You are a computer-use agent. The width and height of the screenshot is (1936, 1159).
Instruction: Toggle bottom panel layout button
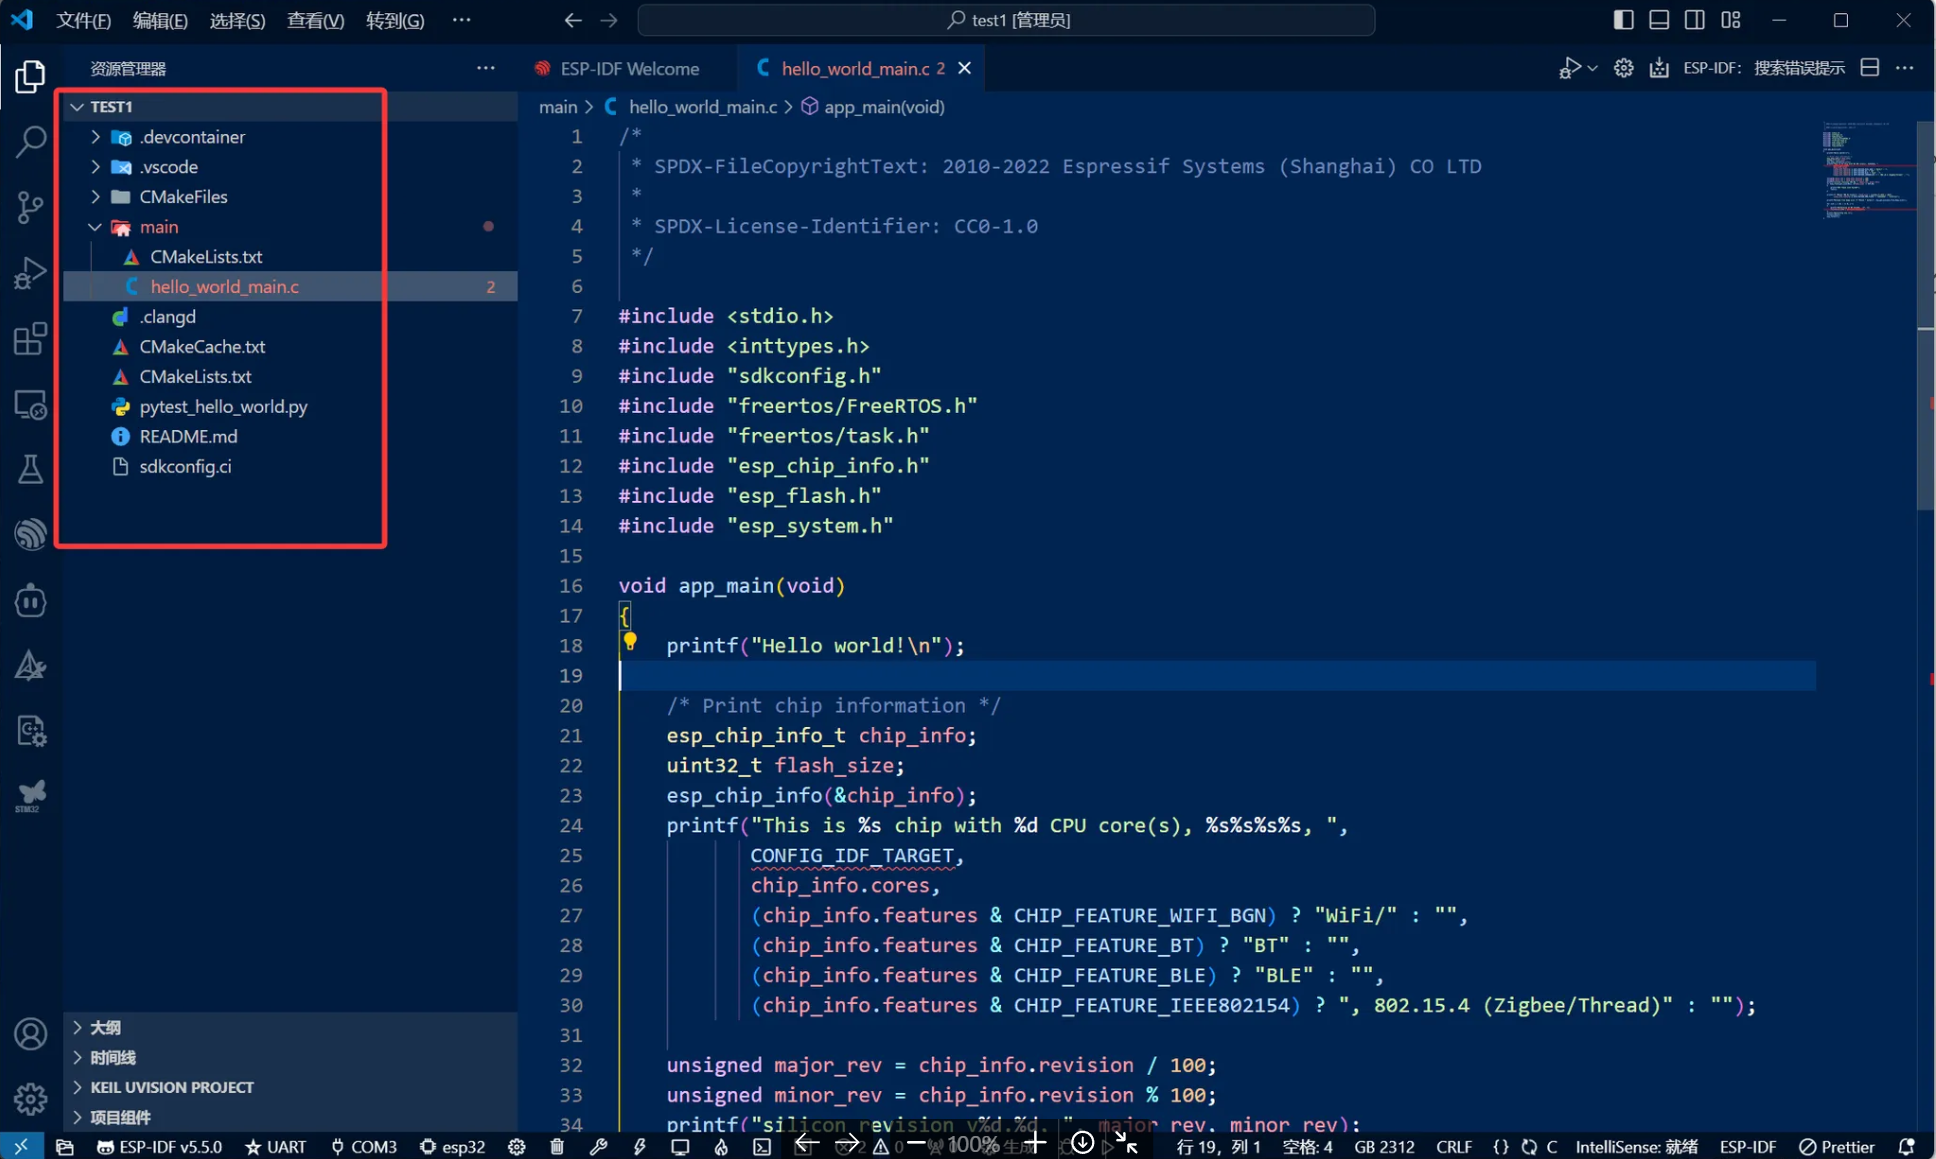click(1659, 20)
